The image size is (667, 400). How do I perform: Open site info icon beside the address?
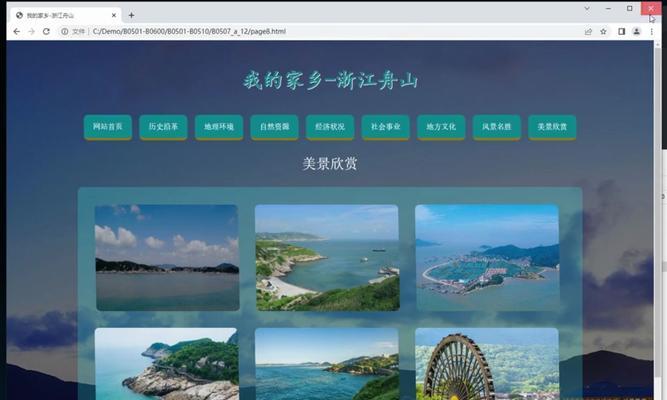coord(65,31)
